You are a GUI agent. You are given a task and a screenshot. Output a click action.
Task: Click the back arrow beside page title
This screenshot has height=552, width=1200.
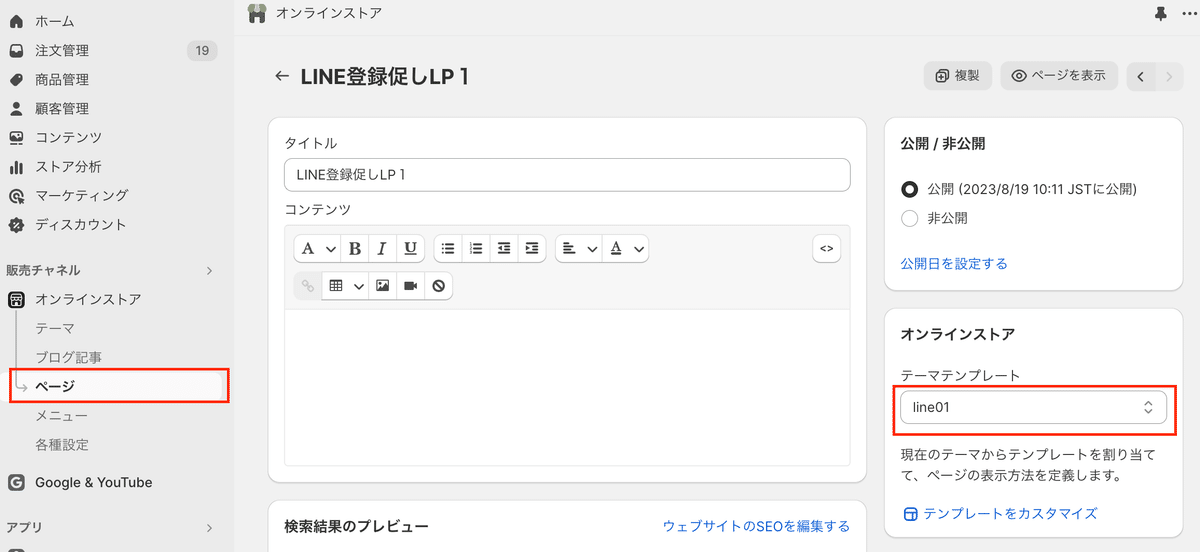tap(282, 76)
